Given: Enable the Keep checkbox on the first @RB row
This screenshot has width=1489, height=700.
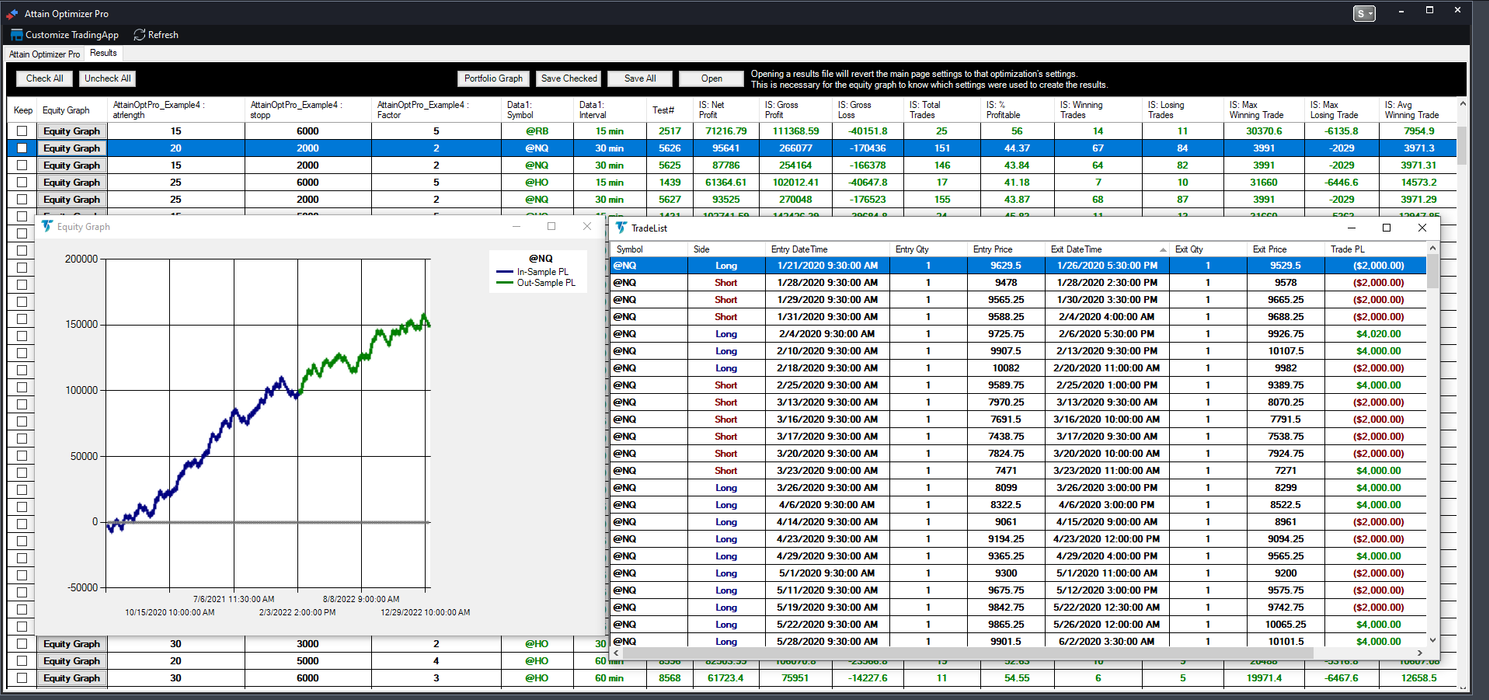Looking at the screenshot, I should point(22,131).
